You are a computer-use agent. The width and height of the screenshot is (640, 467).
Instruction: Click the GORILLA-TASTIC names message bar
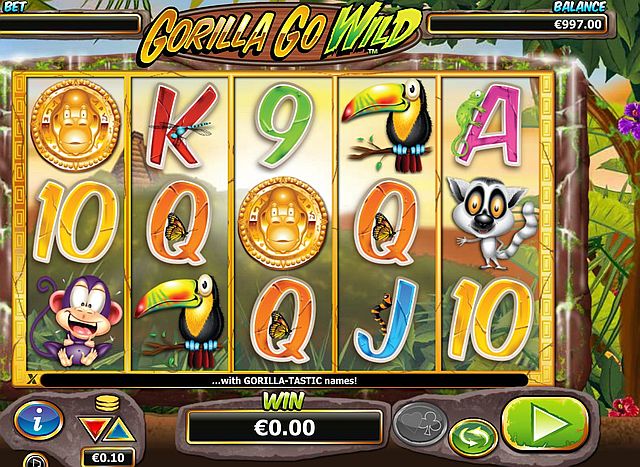(284, 381)
